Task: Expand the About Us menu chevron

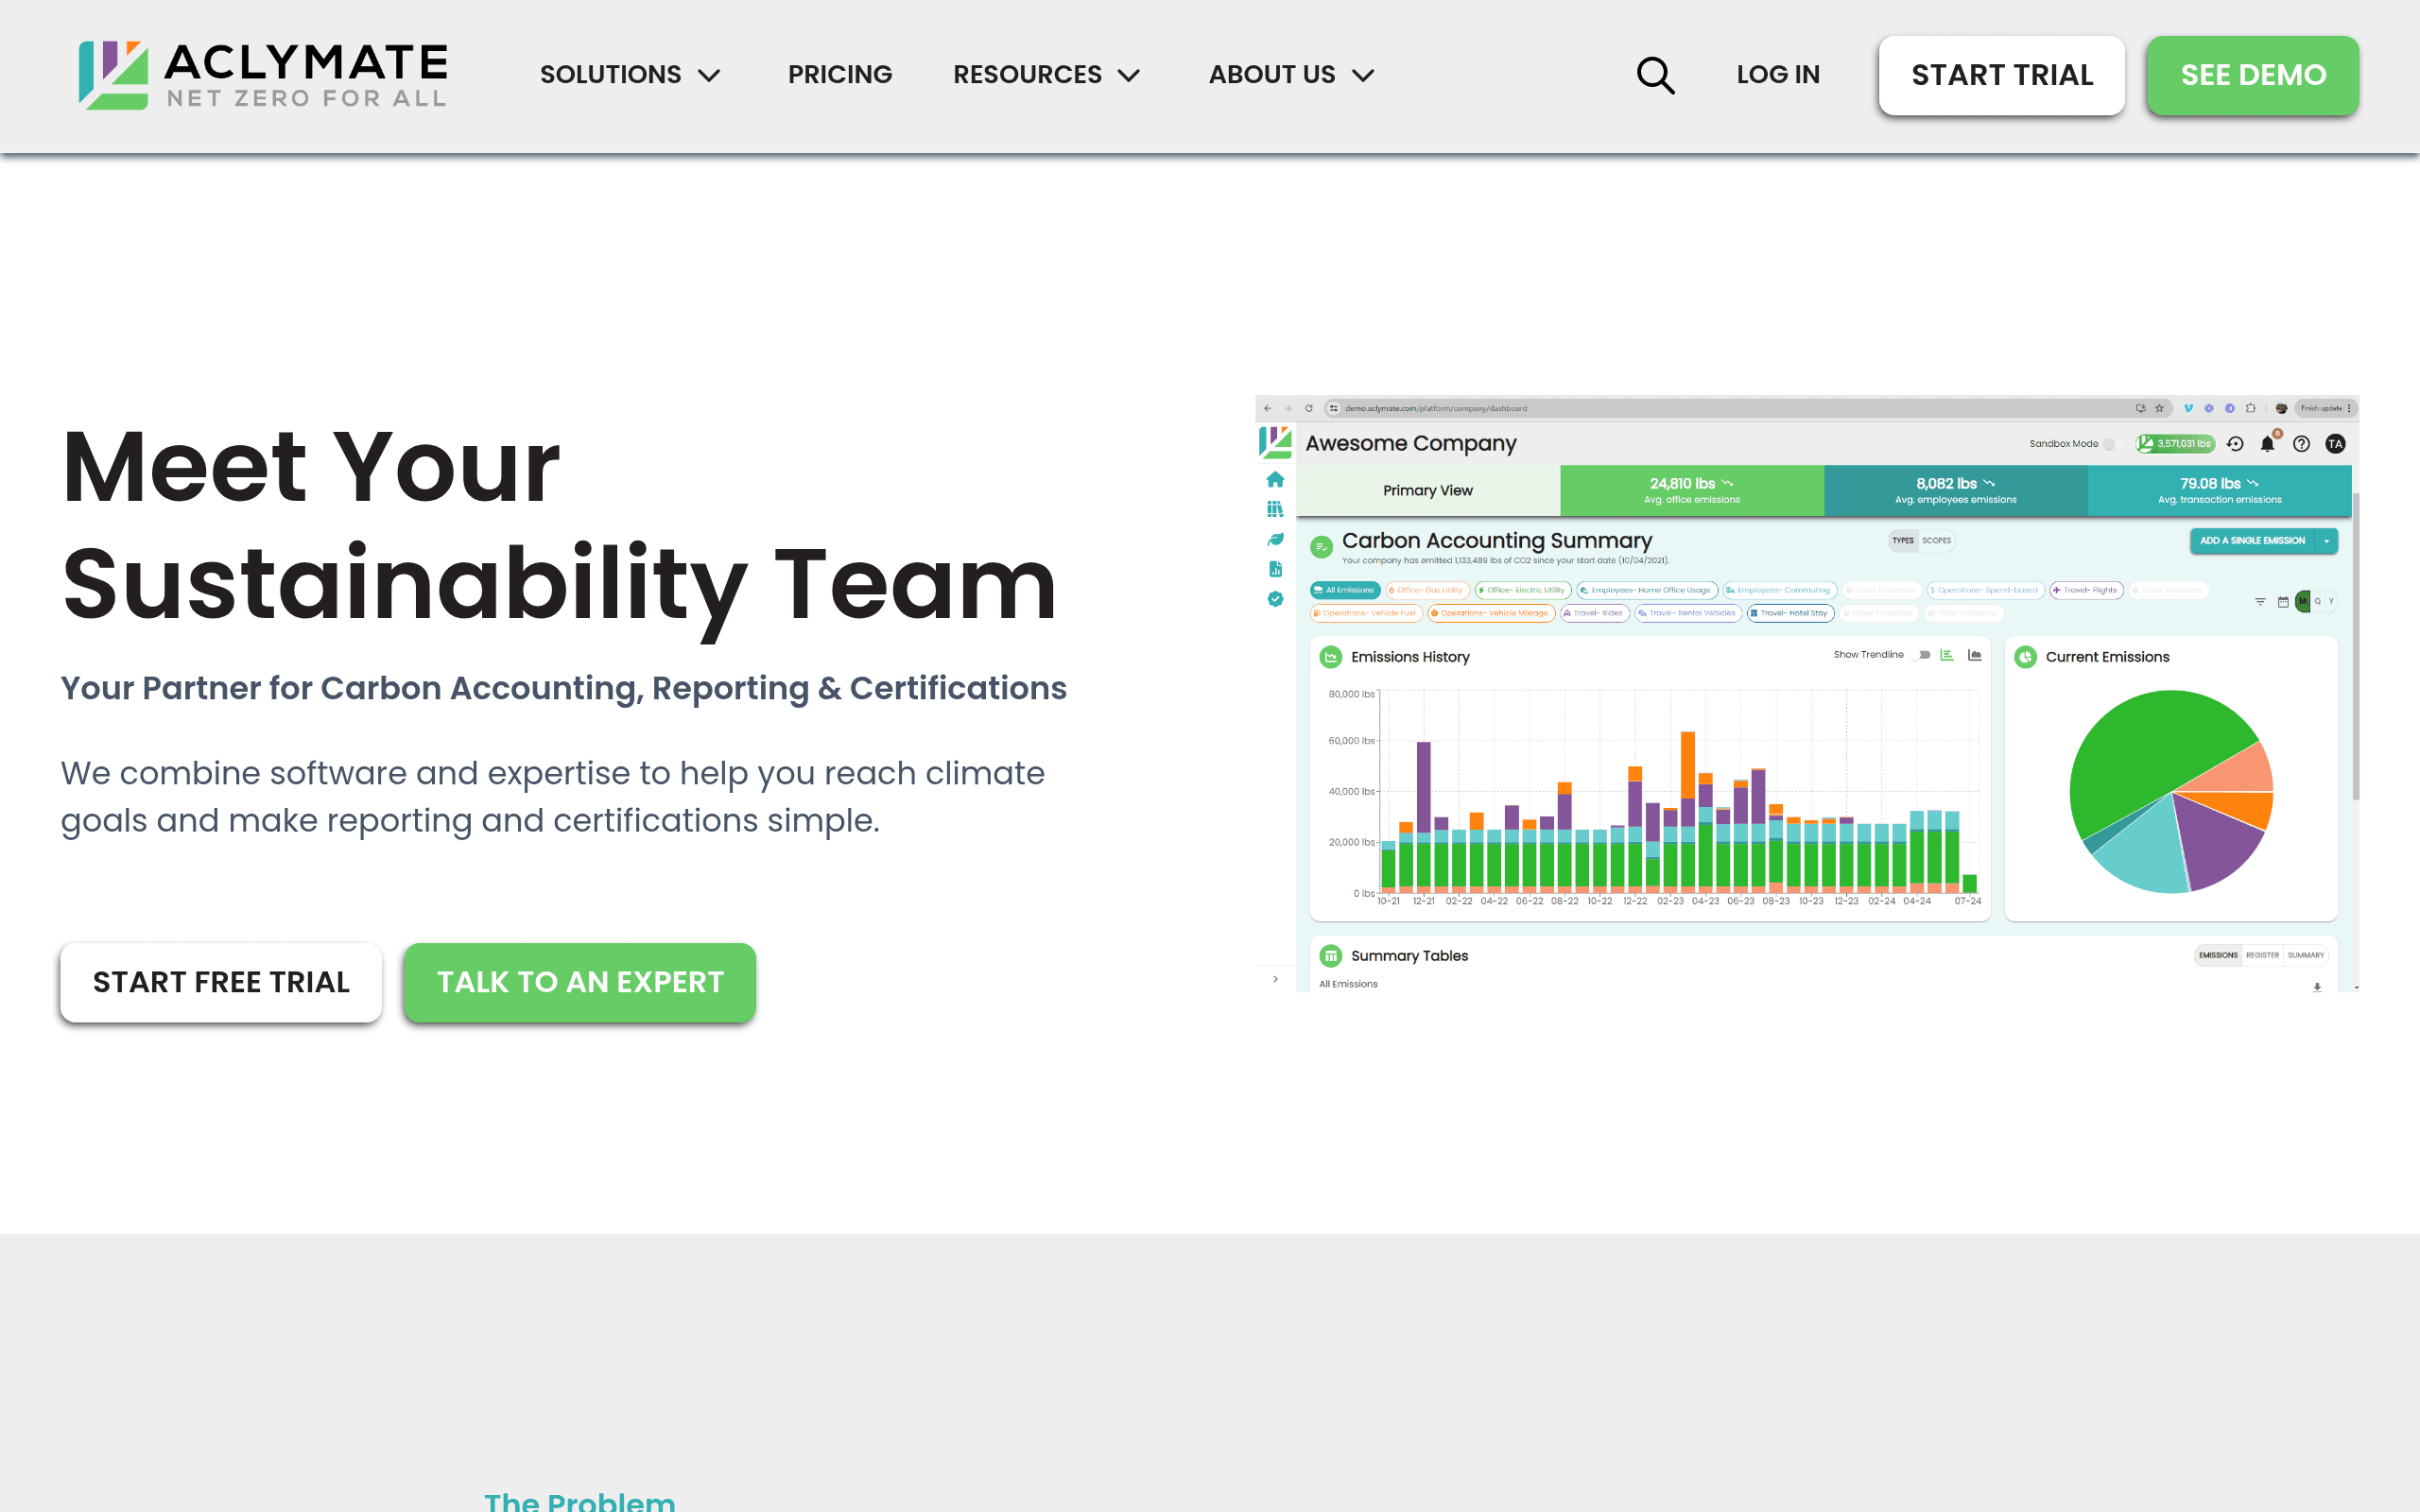Action: (1363, 76)
